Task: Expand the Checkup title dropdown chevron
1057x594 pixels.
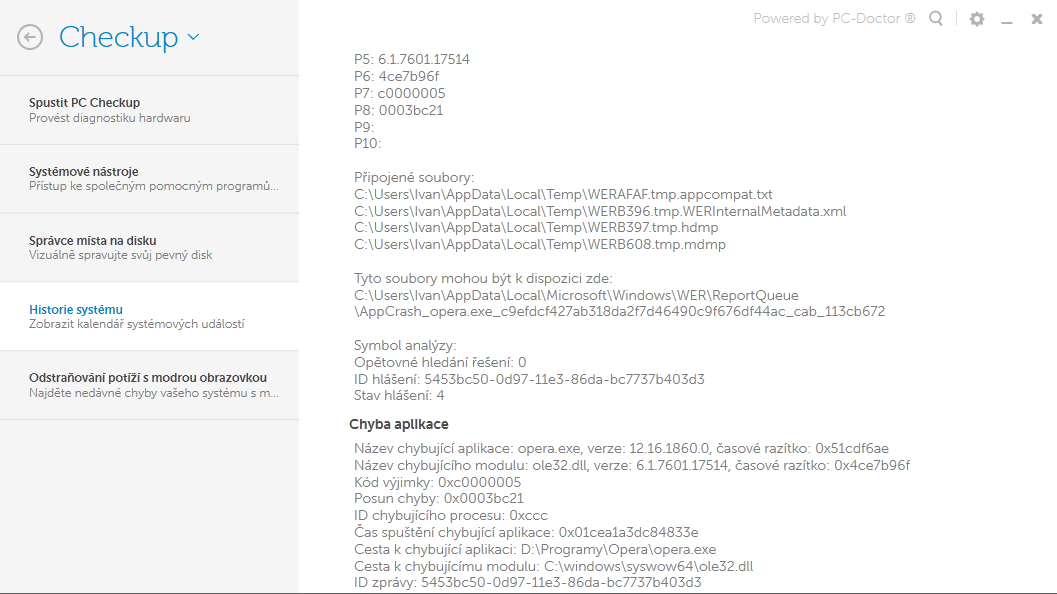Action: [194, 38]
